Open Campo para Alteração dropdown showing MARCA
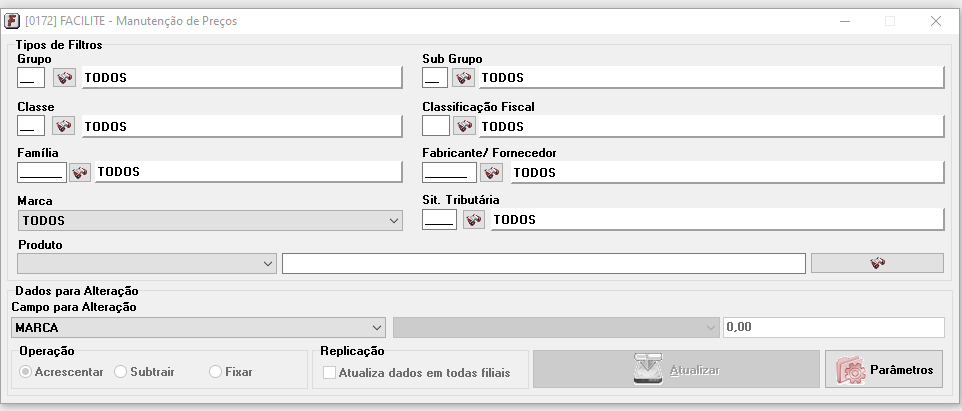 198,328
